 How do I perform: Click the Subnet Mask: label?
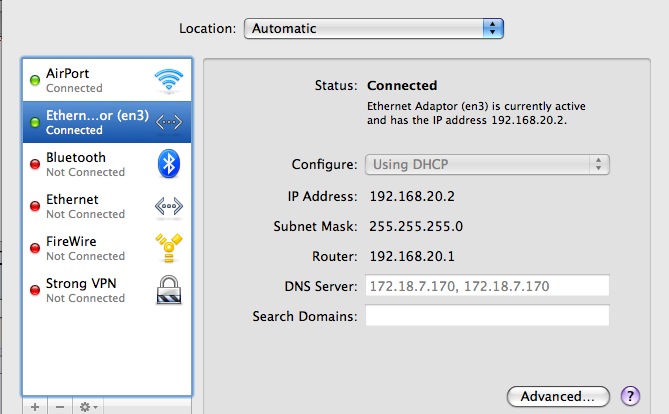[x=315, y=226]
